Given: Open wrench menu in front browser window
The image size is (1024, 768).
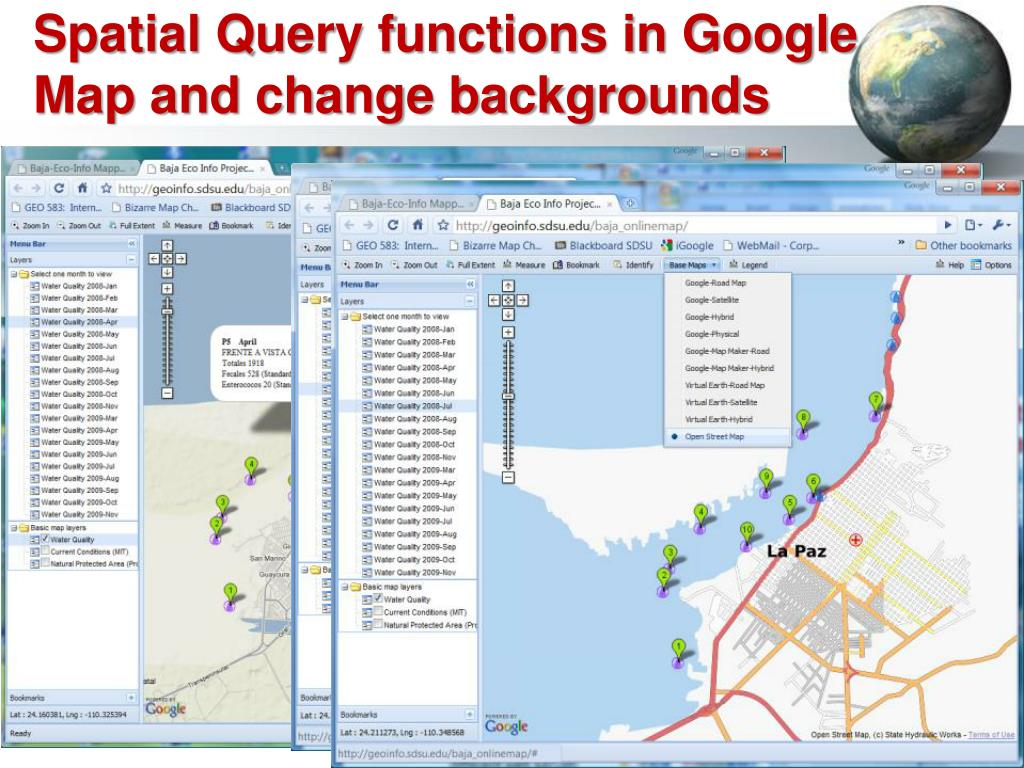Looking at the screenshot, I should coord(1000,225).
